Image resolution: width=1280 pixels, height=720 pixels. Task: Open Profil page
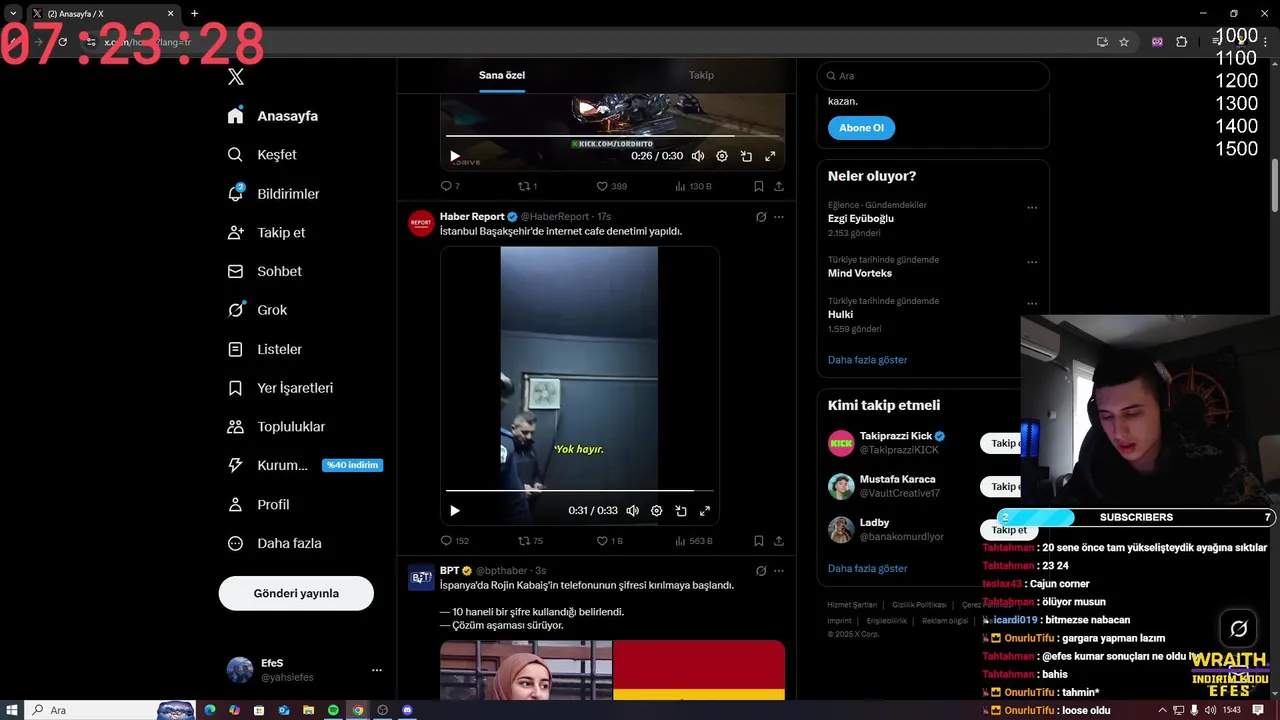[x=258, y=505]
